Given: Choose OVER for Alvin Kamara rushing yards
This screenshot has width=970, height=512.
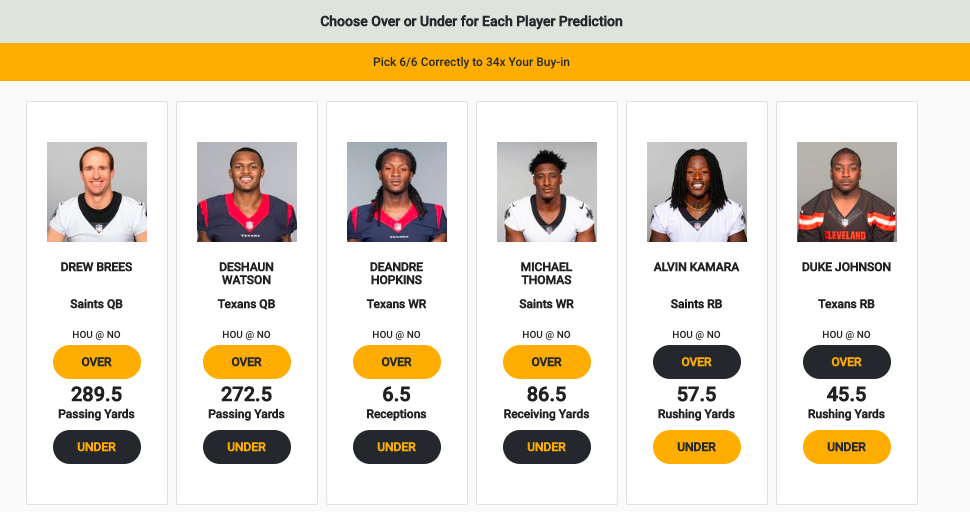Looking at the screenshot, I should click(697, 362).
